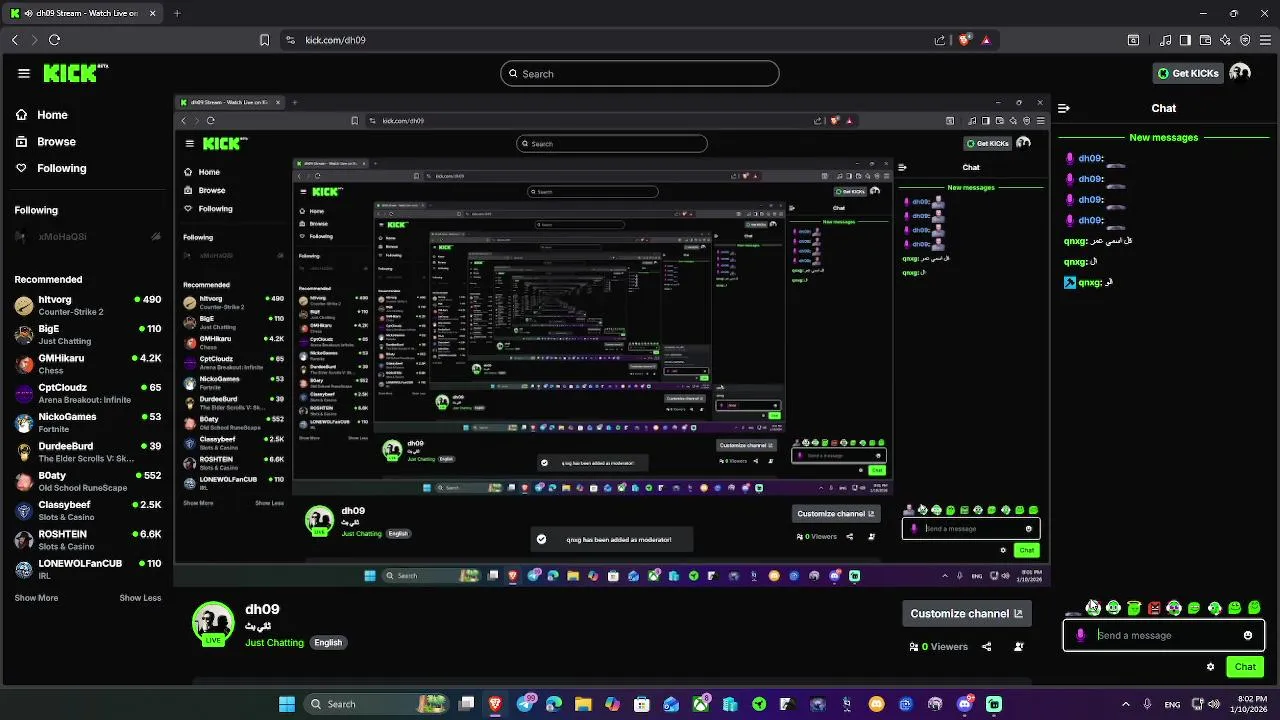
Task: Focus the Kick Search field
Action: [640, 73]
